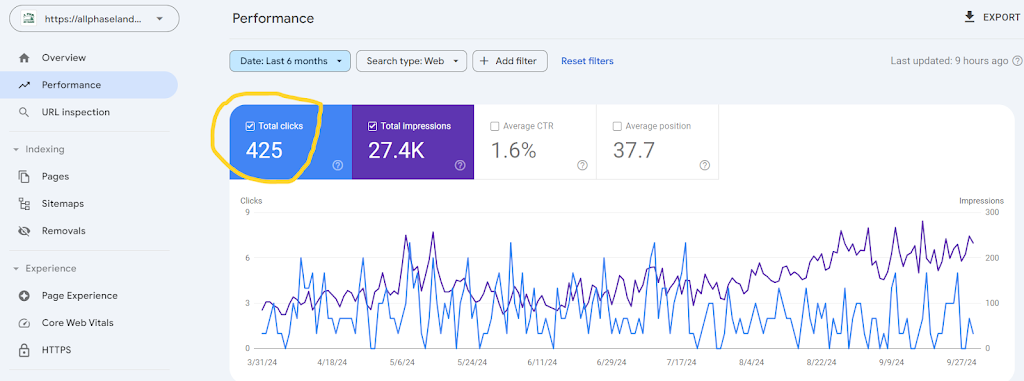
Task: Click the Add filter button
Action: [510, 61]
